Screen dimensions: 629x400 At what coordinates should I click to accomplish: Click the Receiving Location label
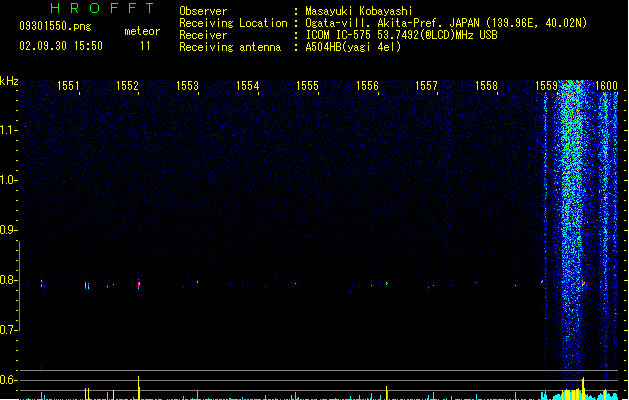[x=233, y=23]
